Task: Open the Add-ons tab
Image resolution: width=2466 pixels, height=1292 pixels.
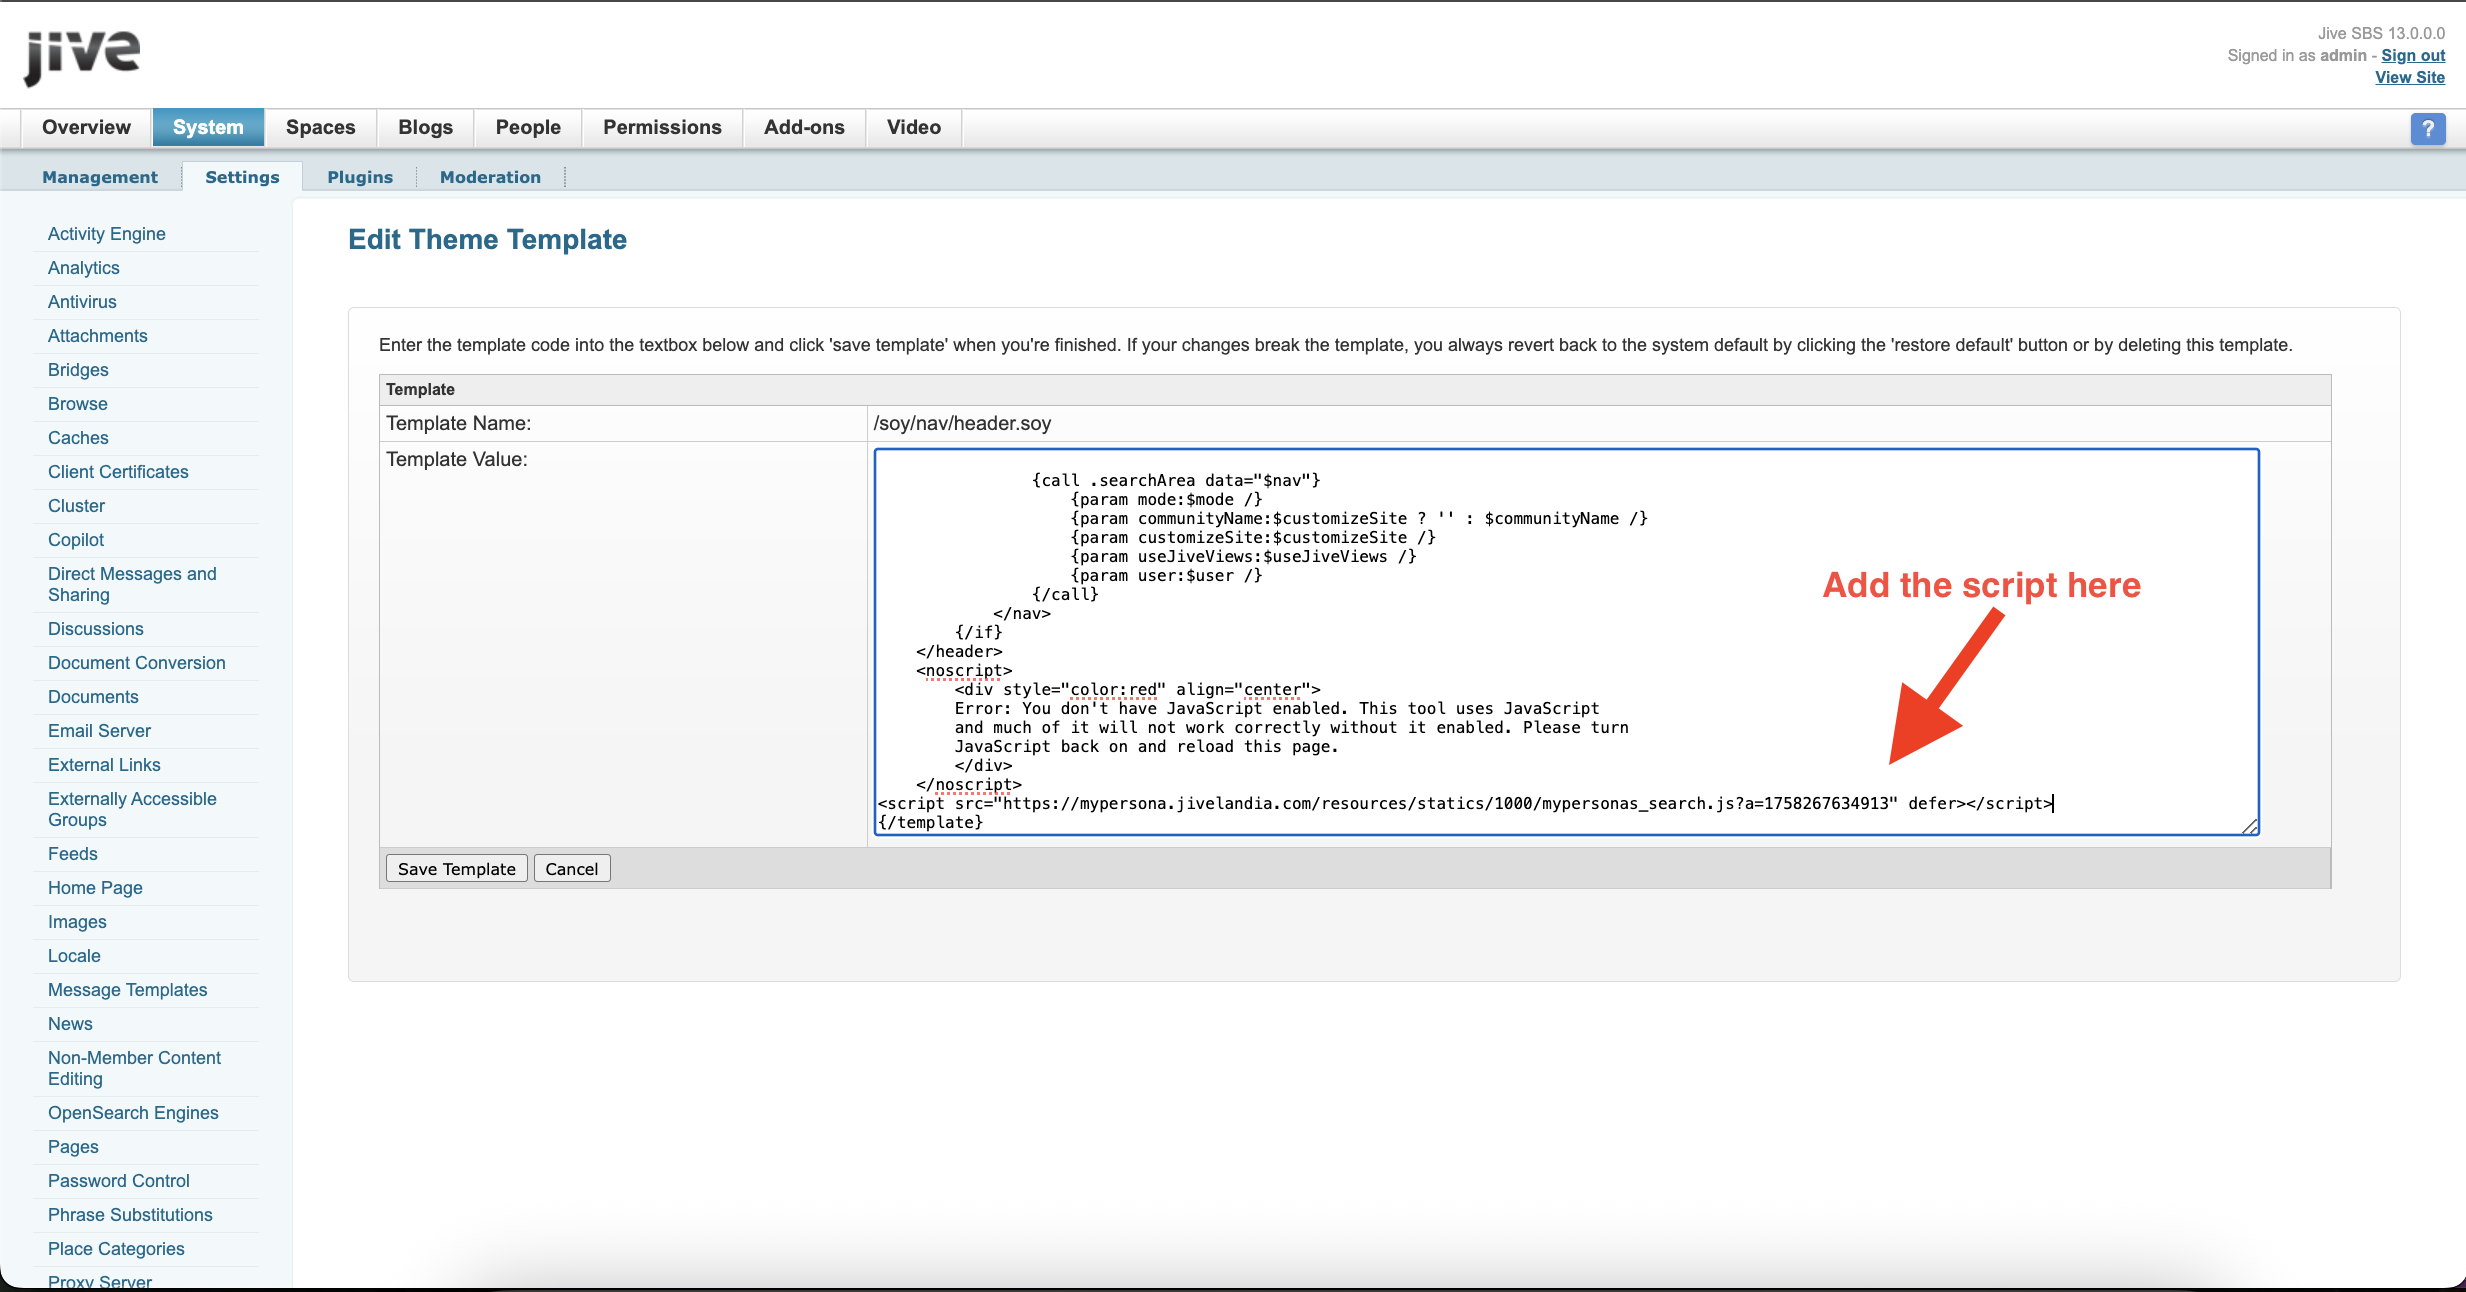Action: coord(804,127)
